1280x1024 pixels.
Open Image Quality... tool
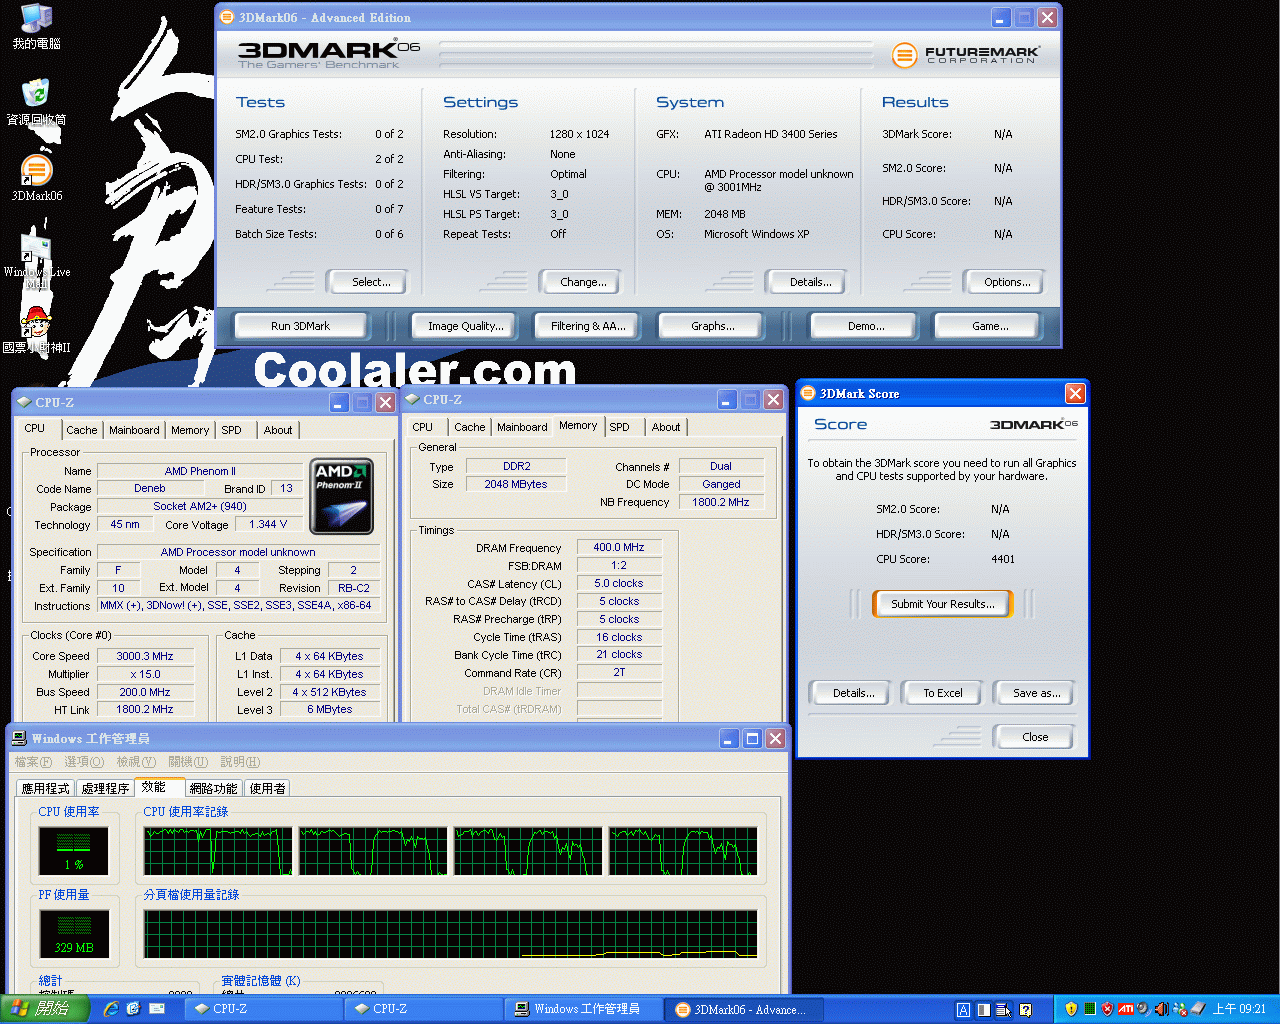coord(466,326)
